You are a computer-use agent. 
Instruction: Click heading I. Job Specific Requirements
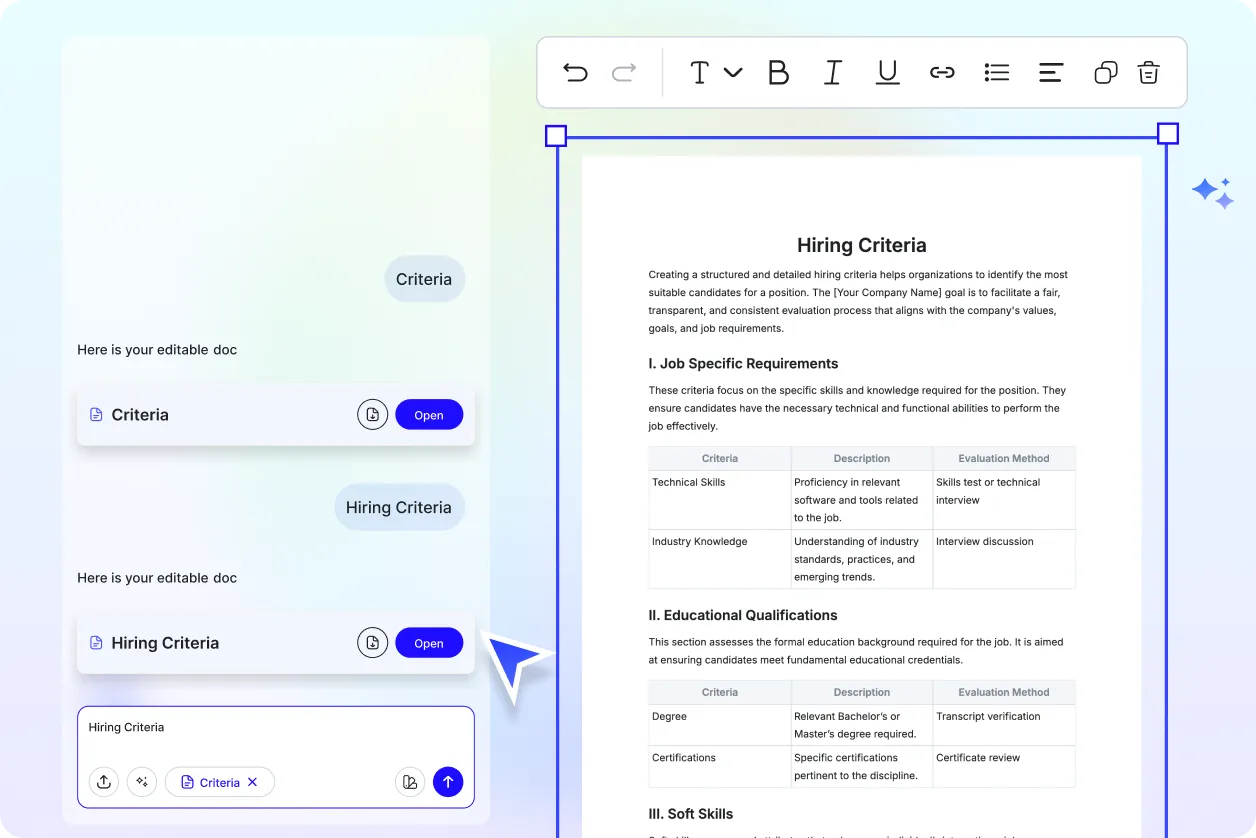(x=743, y=364)
